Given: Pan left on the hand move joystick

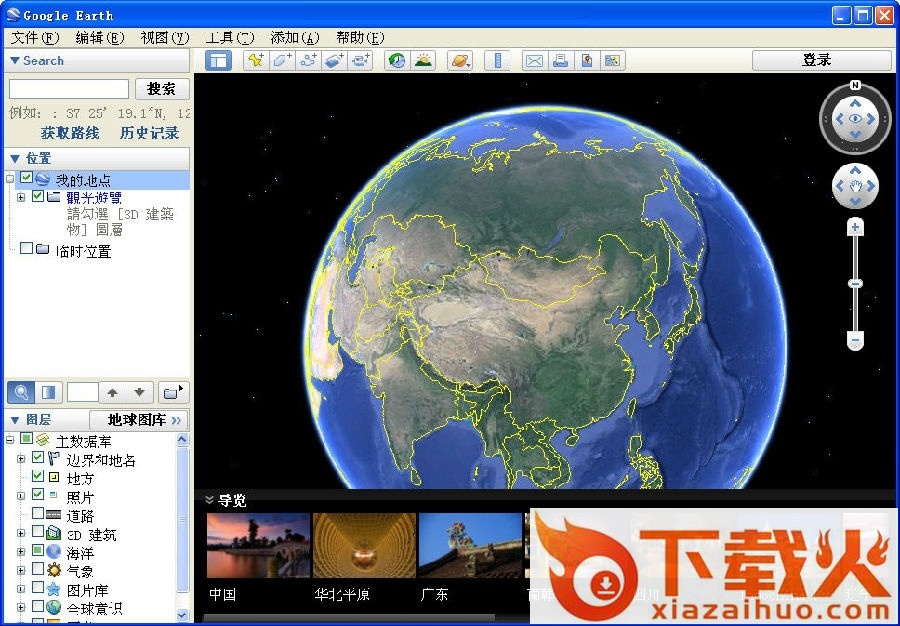Looking at the screenshot, I should point(839,186).
